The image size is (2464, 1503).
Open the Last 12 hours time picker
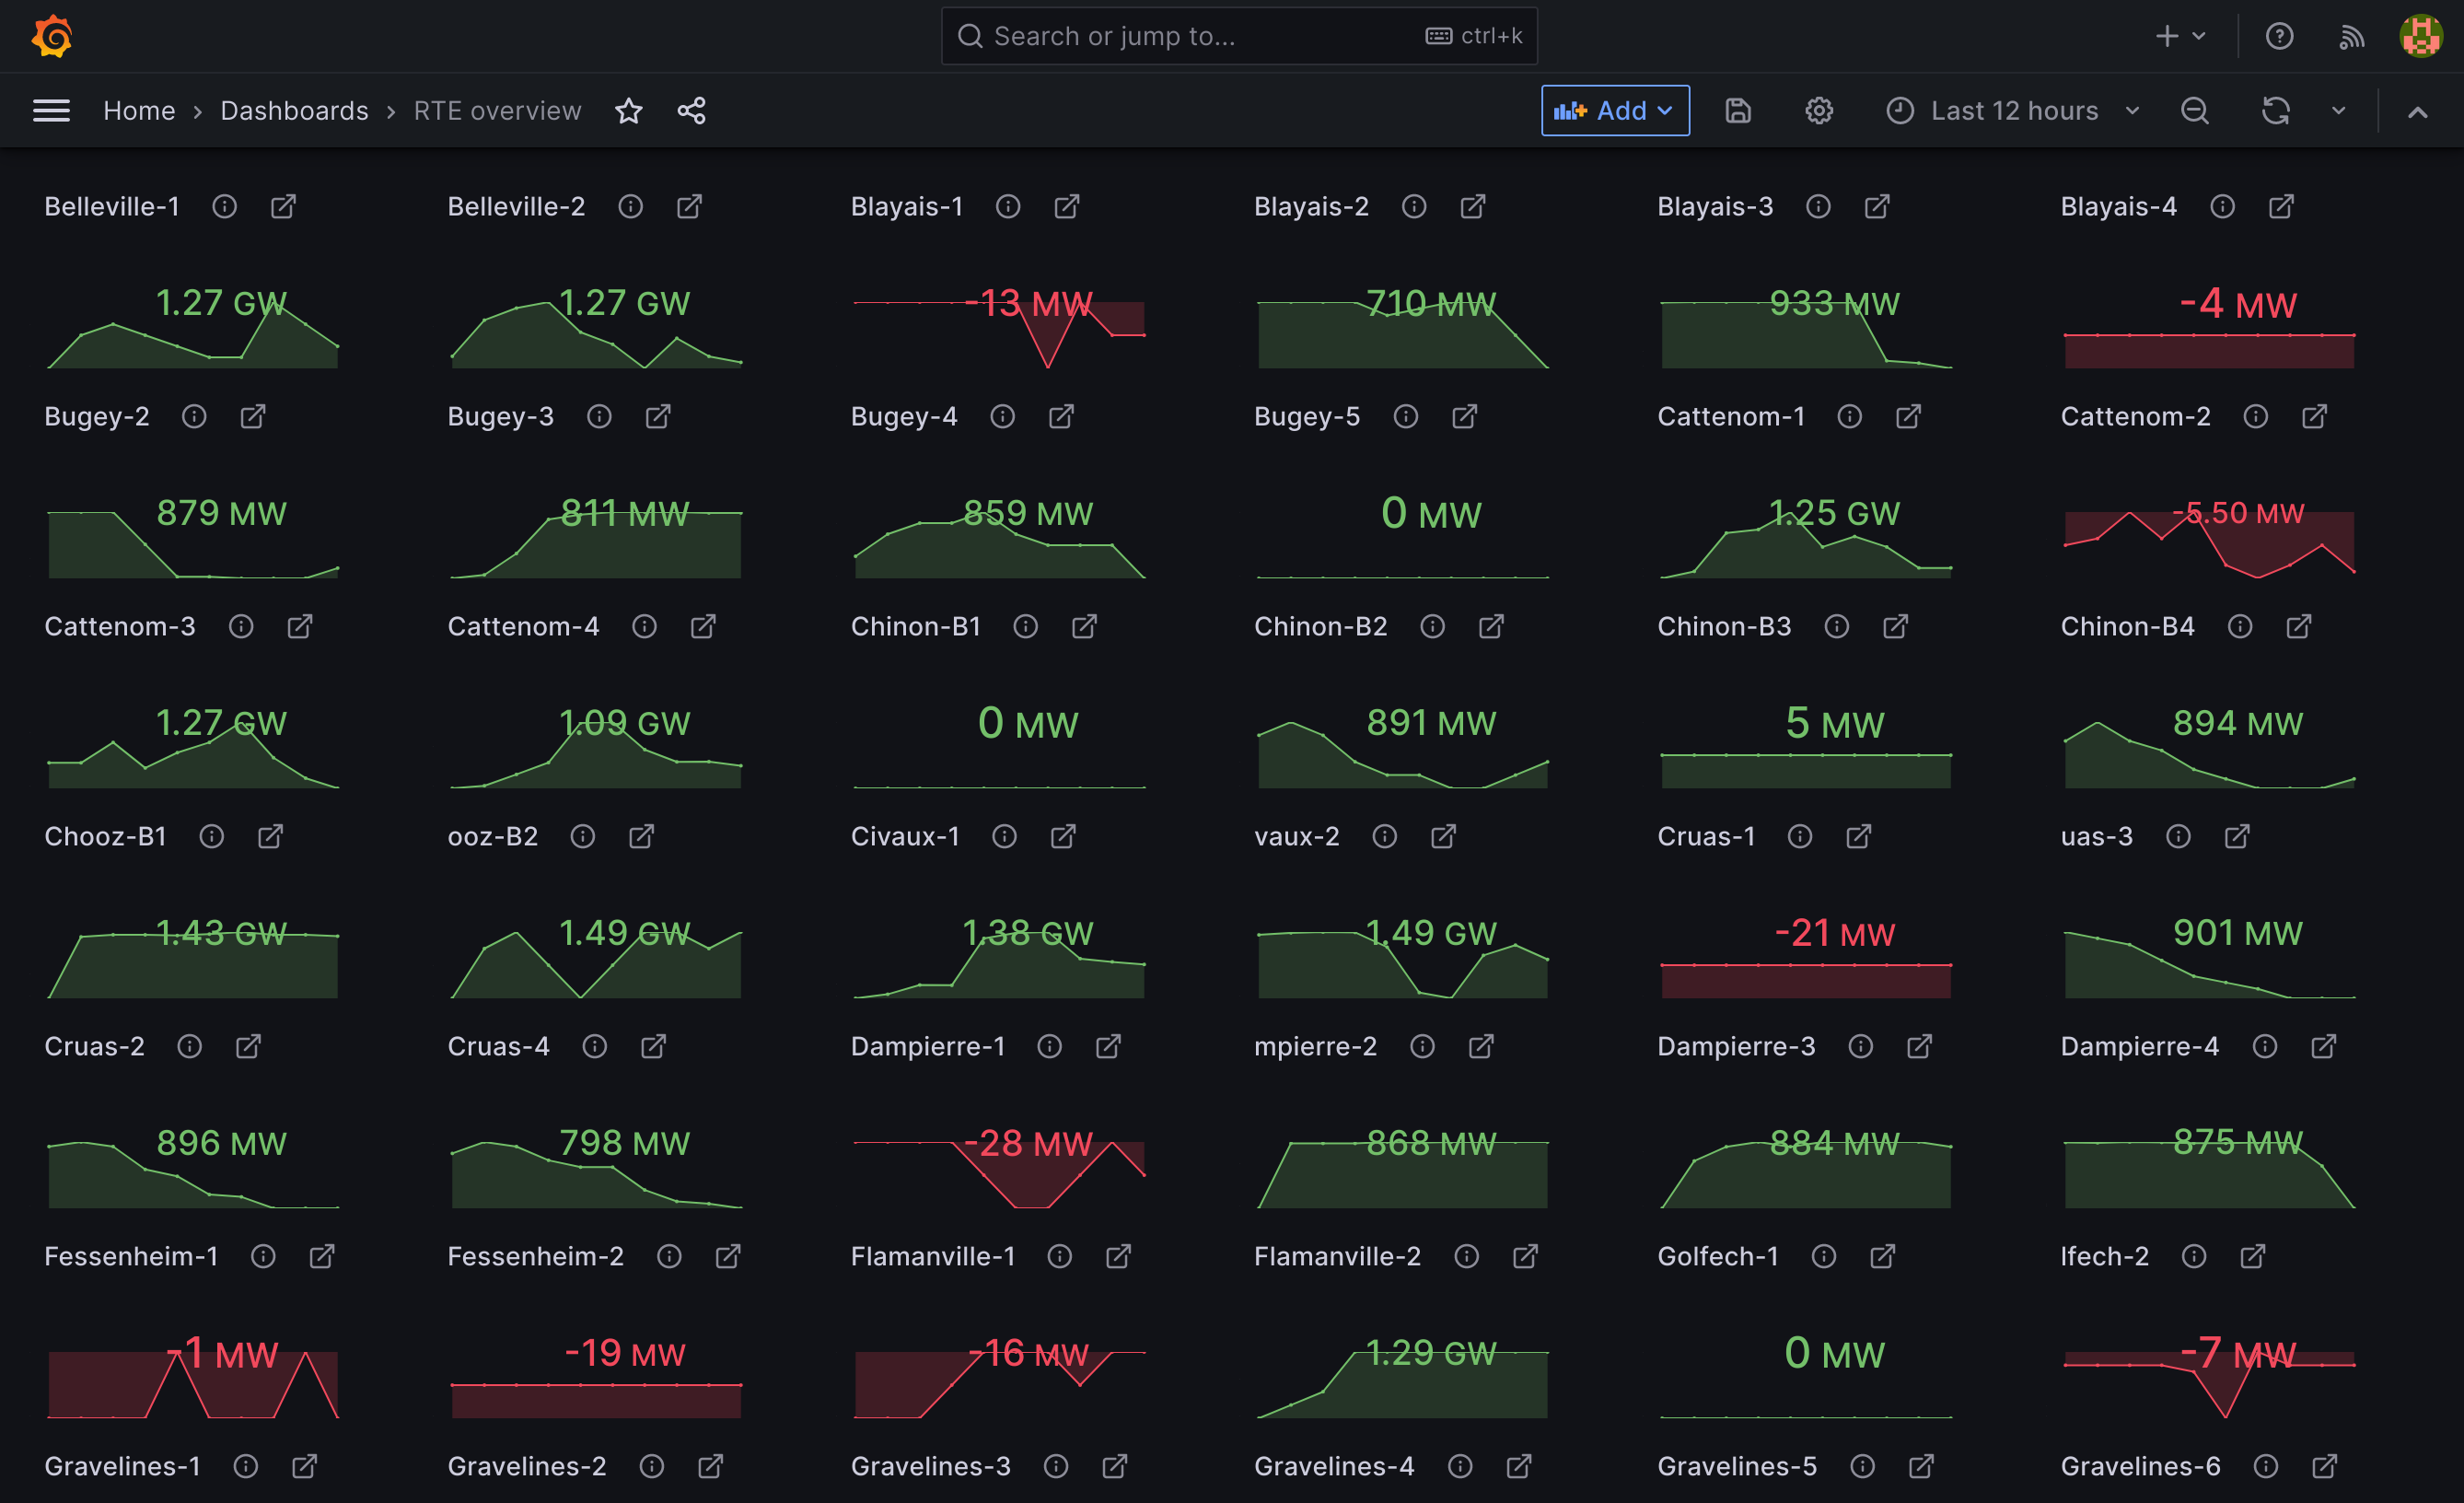click(2013, 110)
